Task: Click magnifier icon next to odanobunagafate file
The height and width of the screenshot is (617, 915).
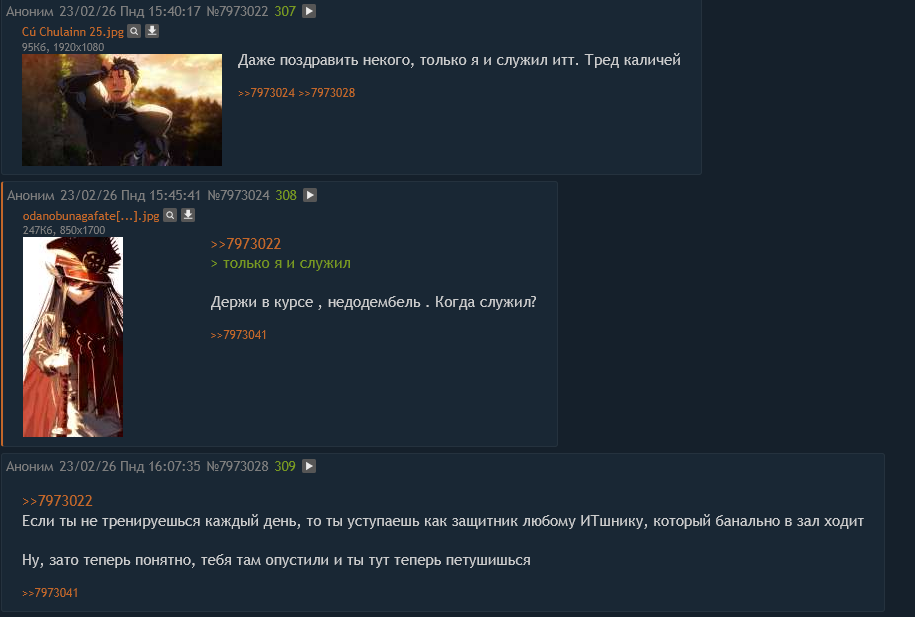Action: pos(170,215)
